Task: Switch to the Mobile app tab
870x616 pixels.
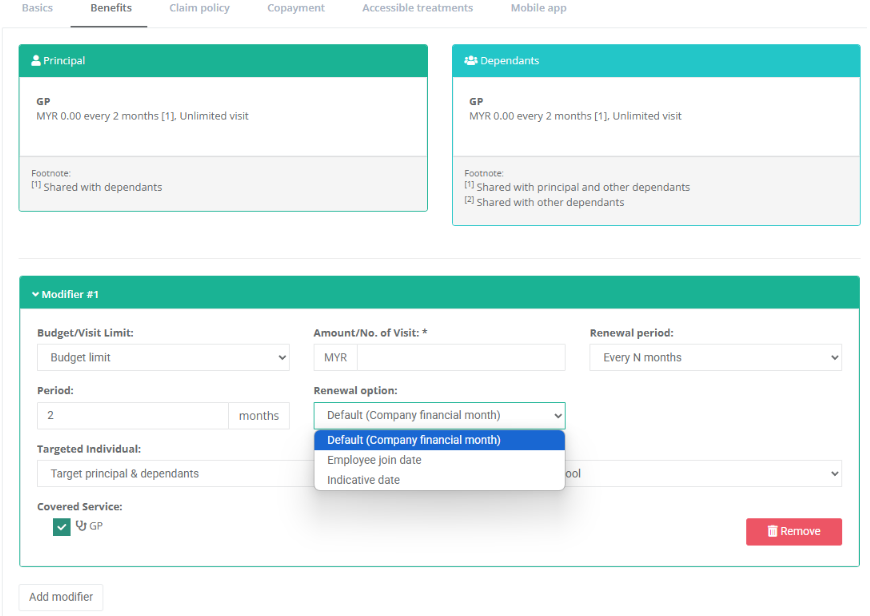Action: click(x=538, y=8)
